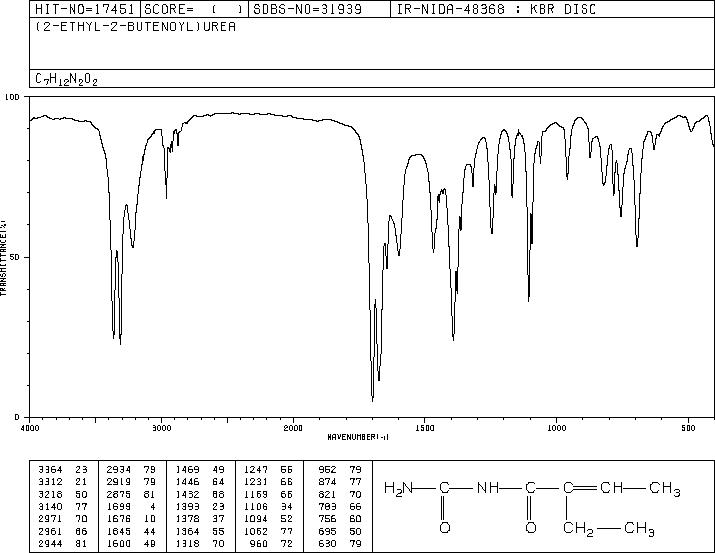Click the HIT-NO=17451 header cell
Image resolution: width=715 pixels, height=553 pixels.
(85, 9)
